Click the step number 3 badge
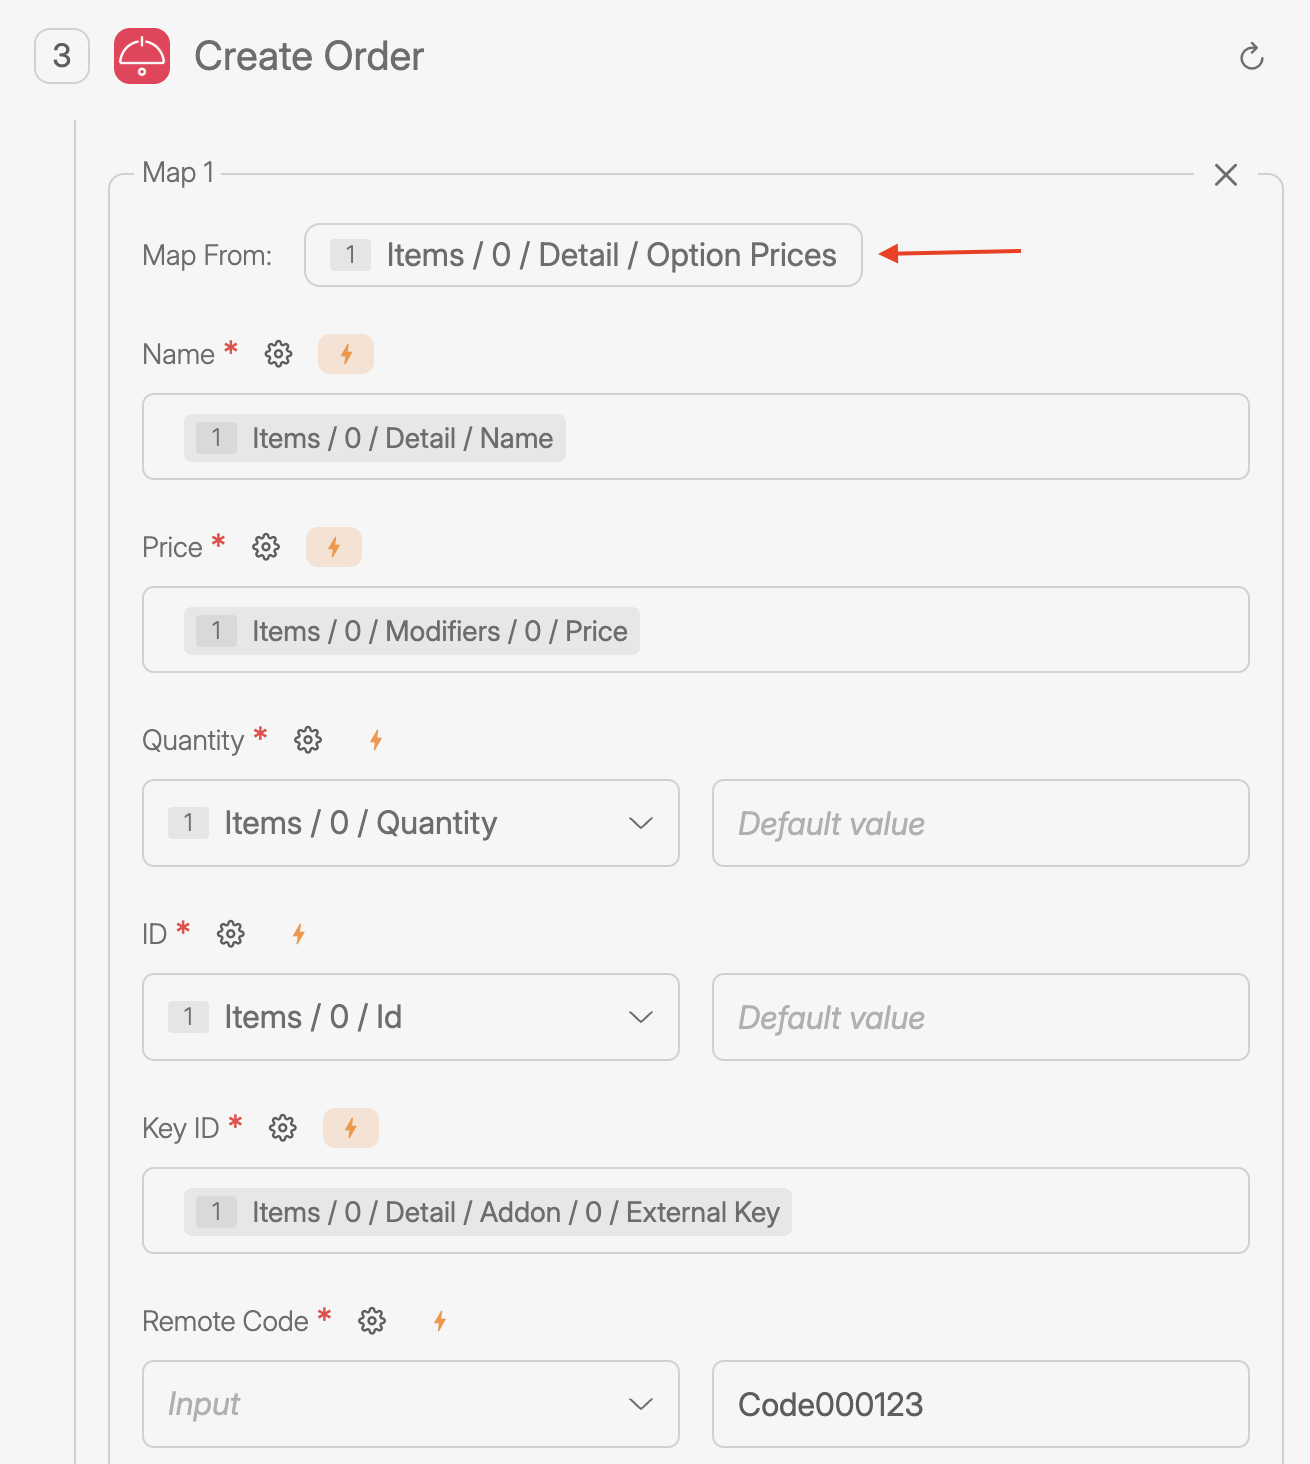The width and height of the screenshot is (1310, 1464). click(62, 56)
